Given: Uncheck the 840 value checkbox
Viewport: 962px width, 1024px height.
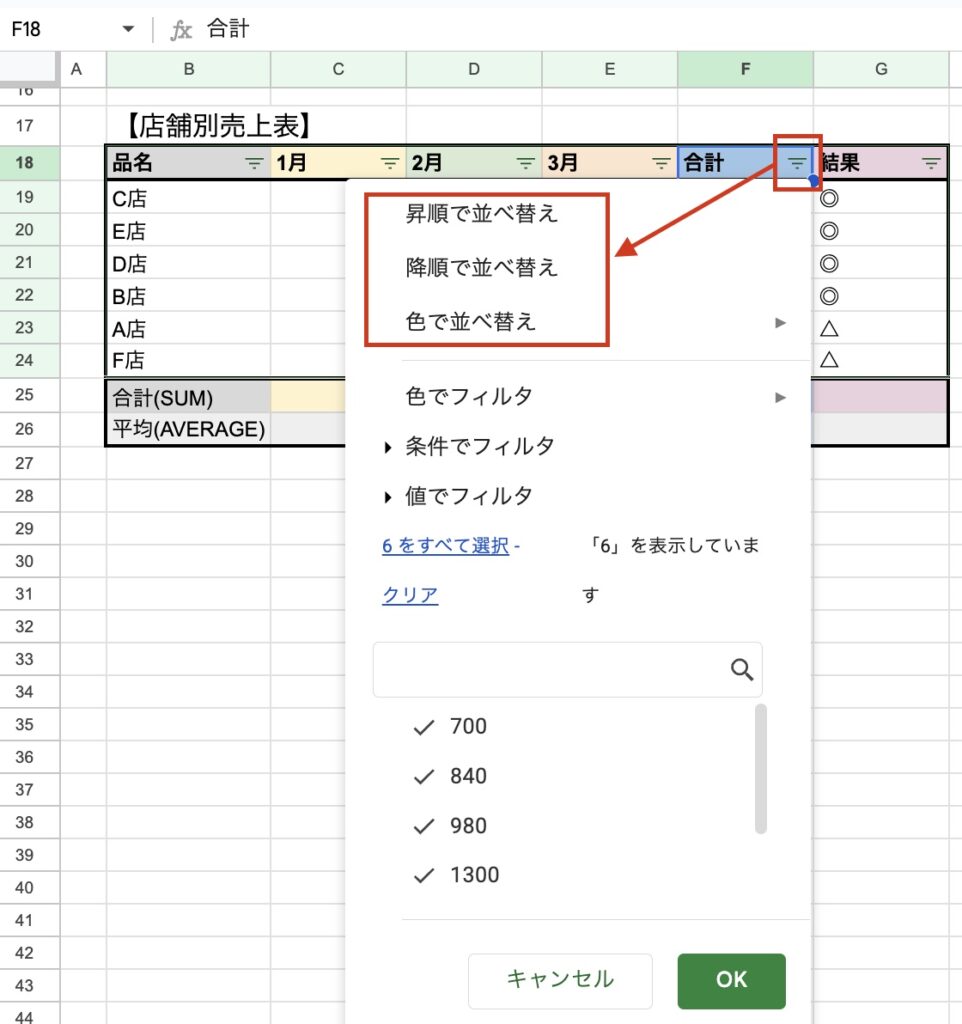Looking at the screenshot, I should pos(424,777).
